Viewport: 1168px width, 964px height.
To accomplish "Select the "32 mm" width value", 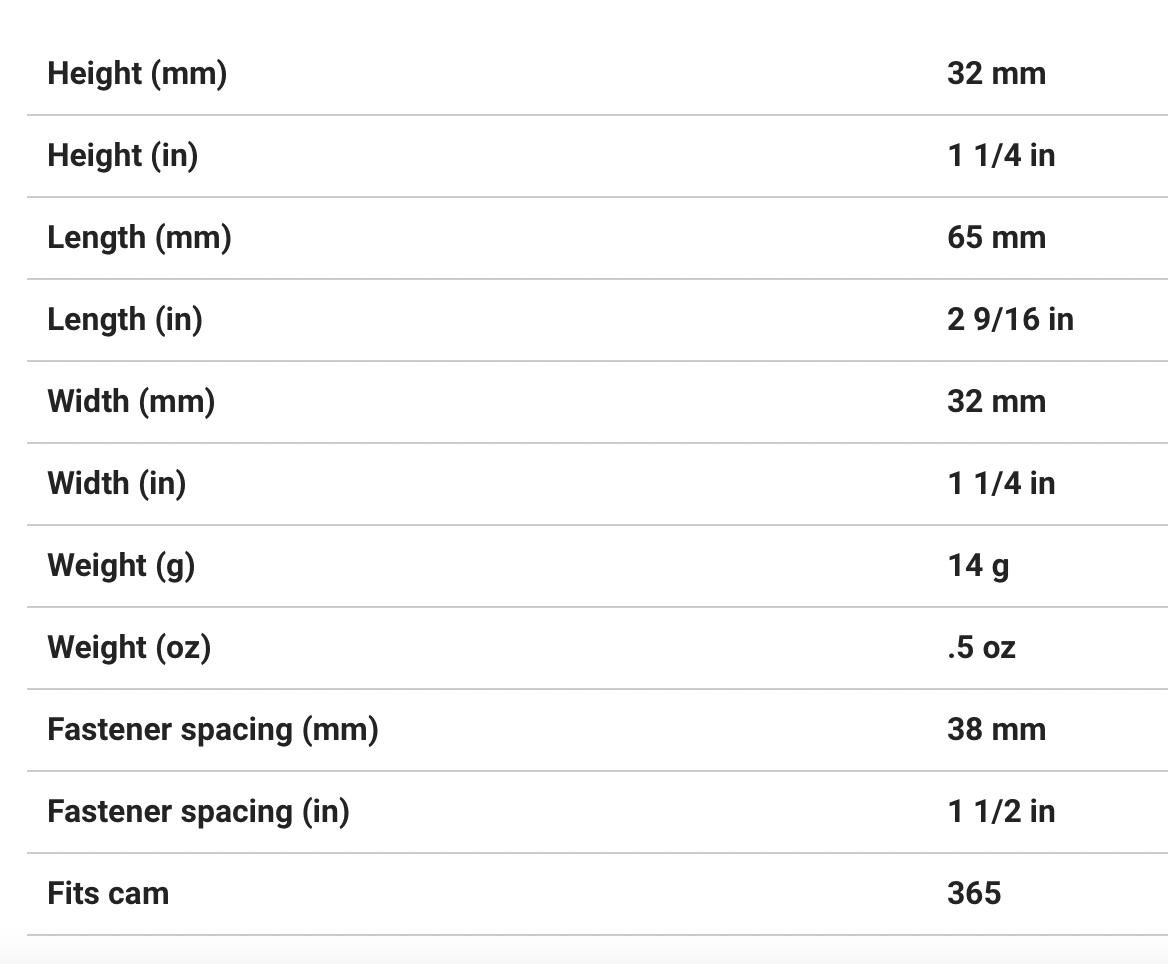I will (x=996, y=402).
